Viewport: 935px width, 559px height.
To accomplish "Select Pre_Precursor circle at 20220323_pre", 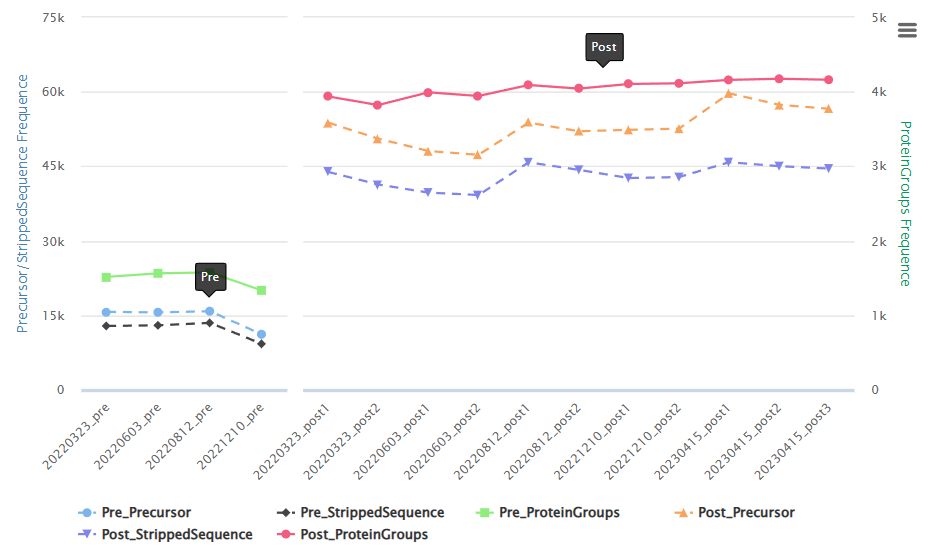I will (x=106, y=313).
